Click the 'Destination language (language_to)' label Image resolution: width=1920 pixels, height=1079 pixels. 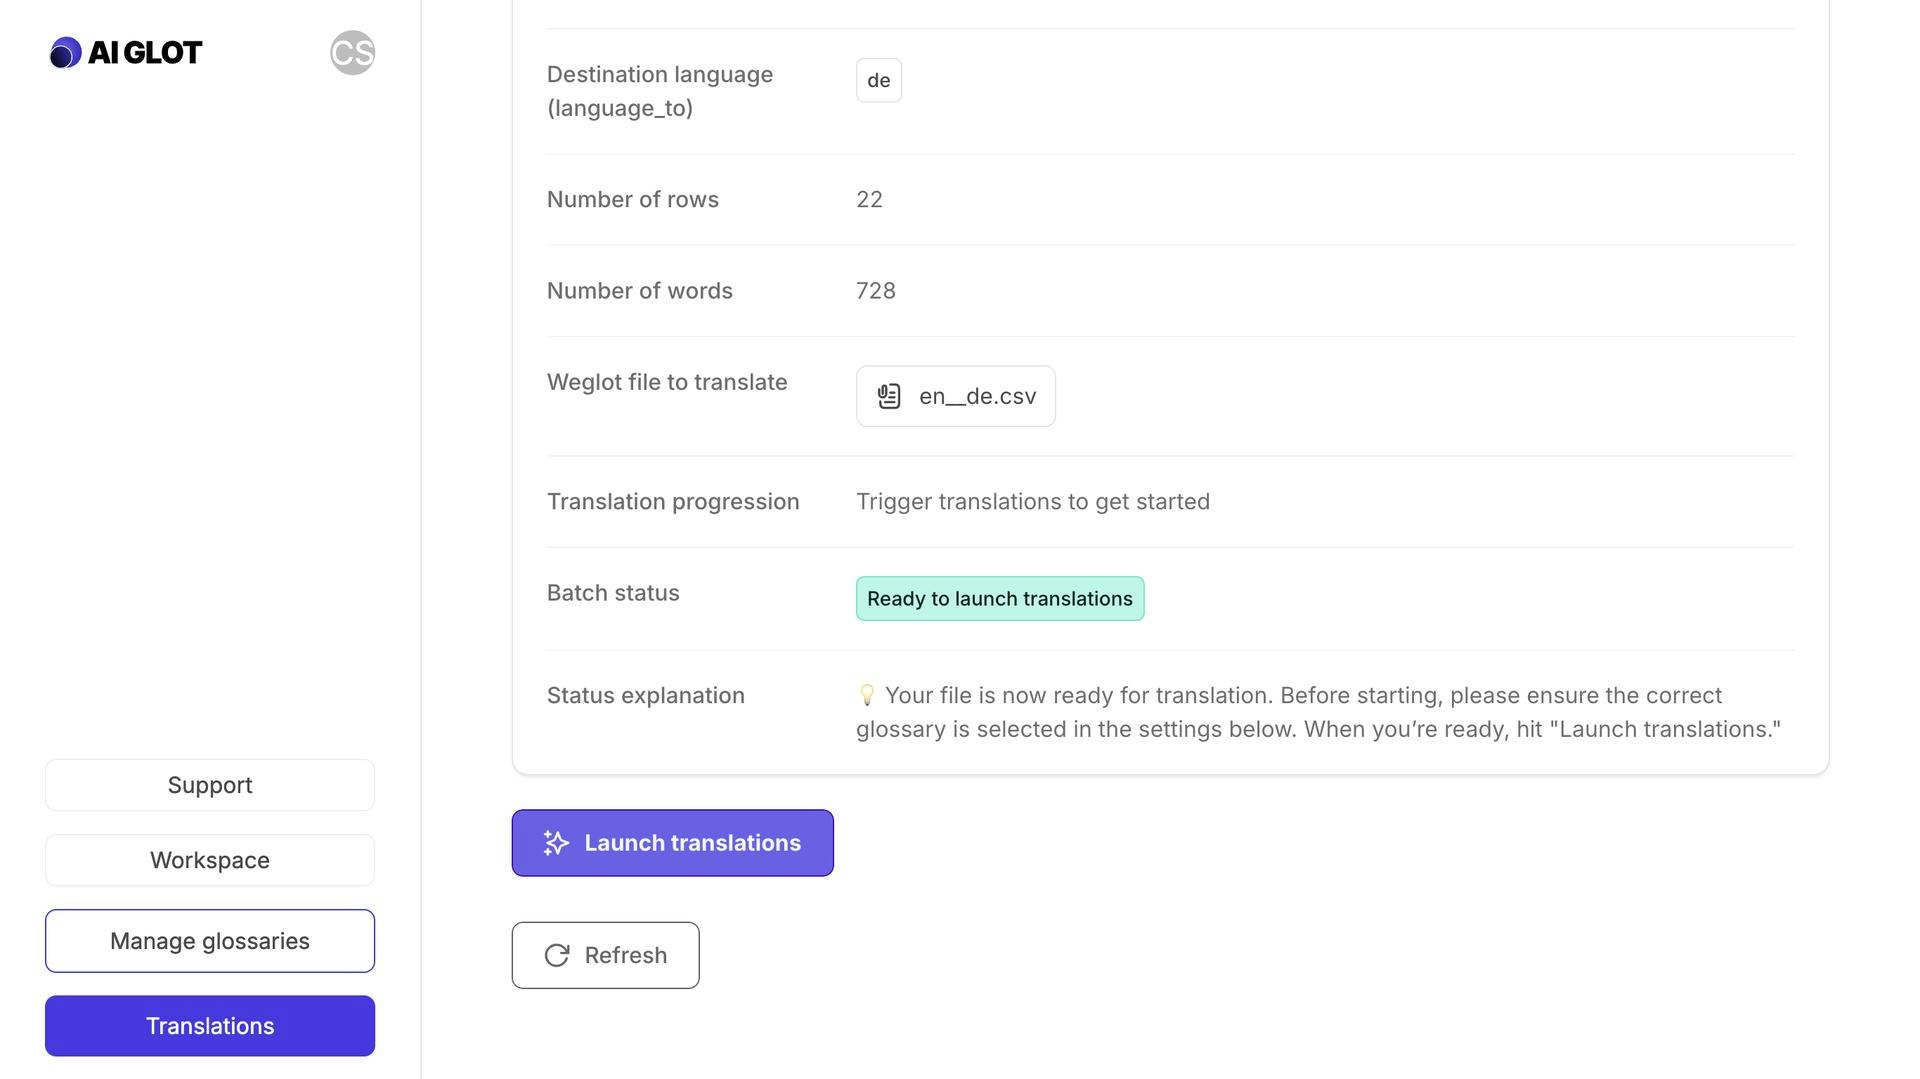(x=660, y=91)
